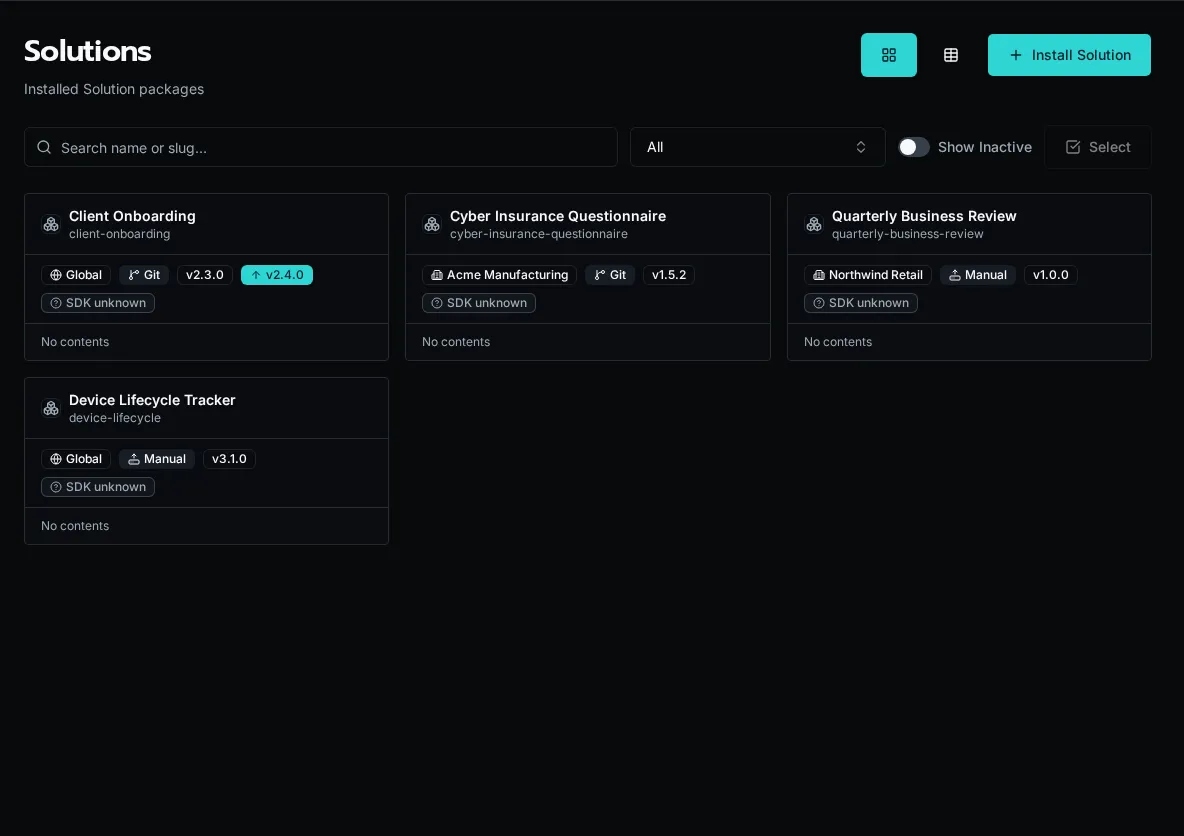1184x836 pixels.
Task: Switch to grid view layout
Action: pos(889,55)
